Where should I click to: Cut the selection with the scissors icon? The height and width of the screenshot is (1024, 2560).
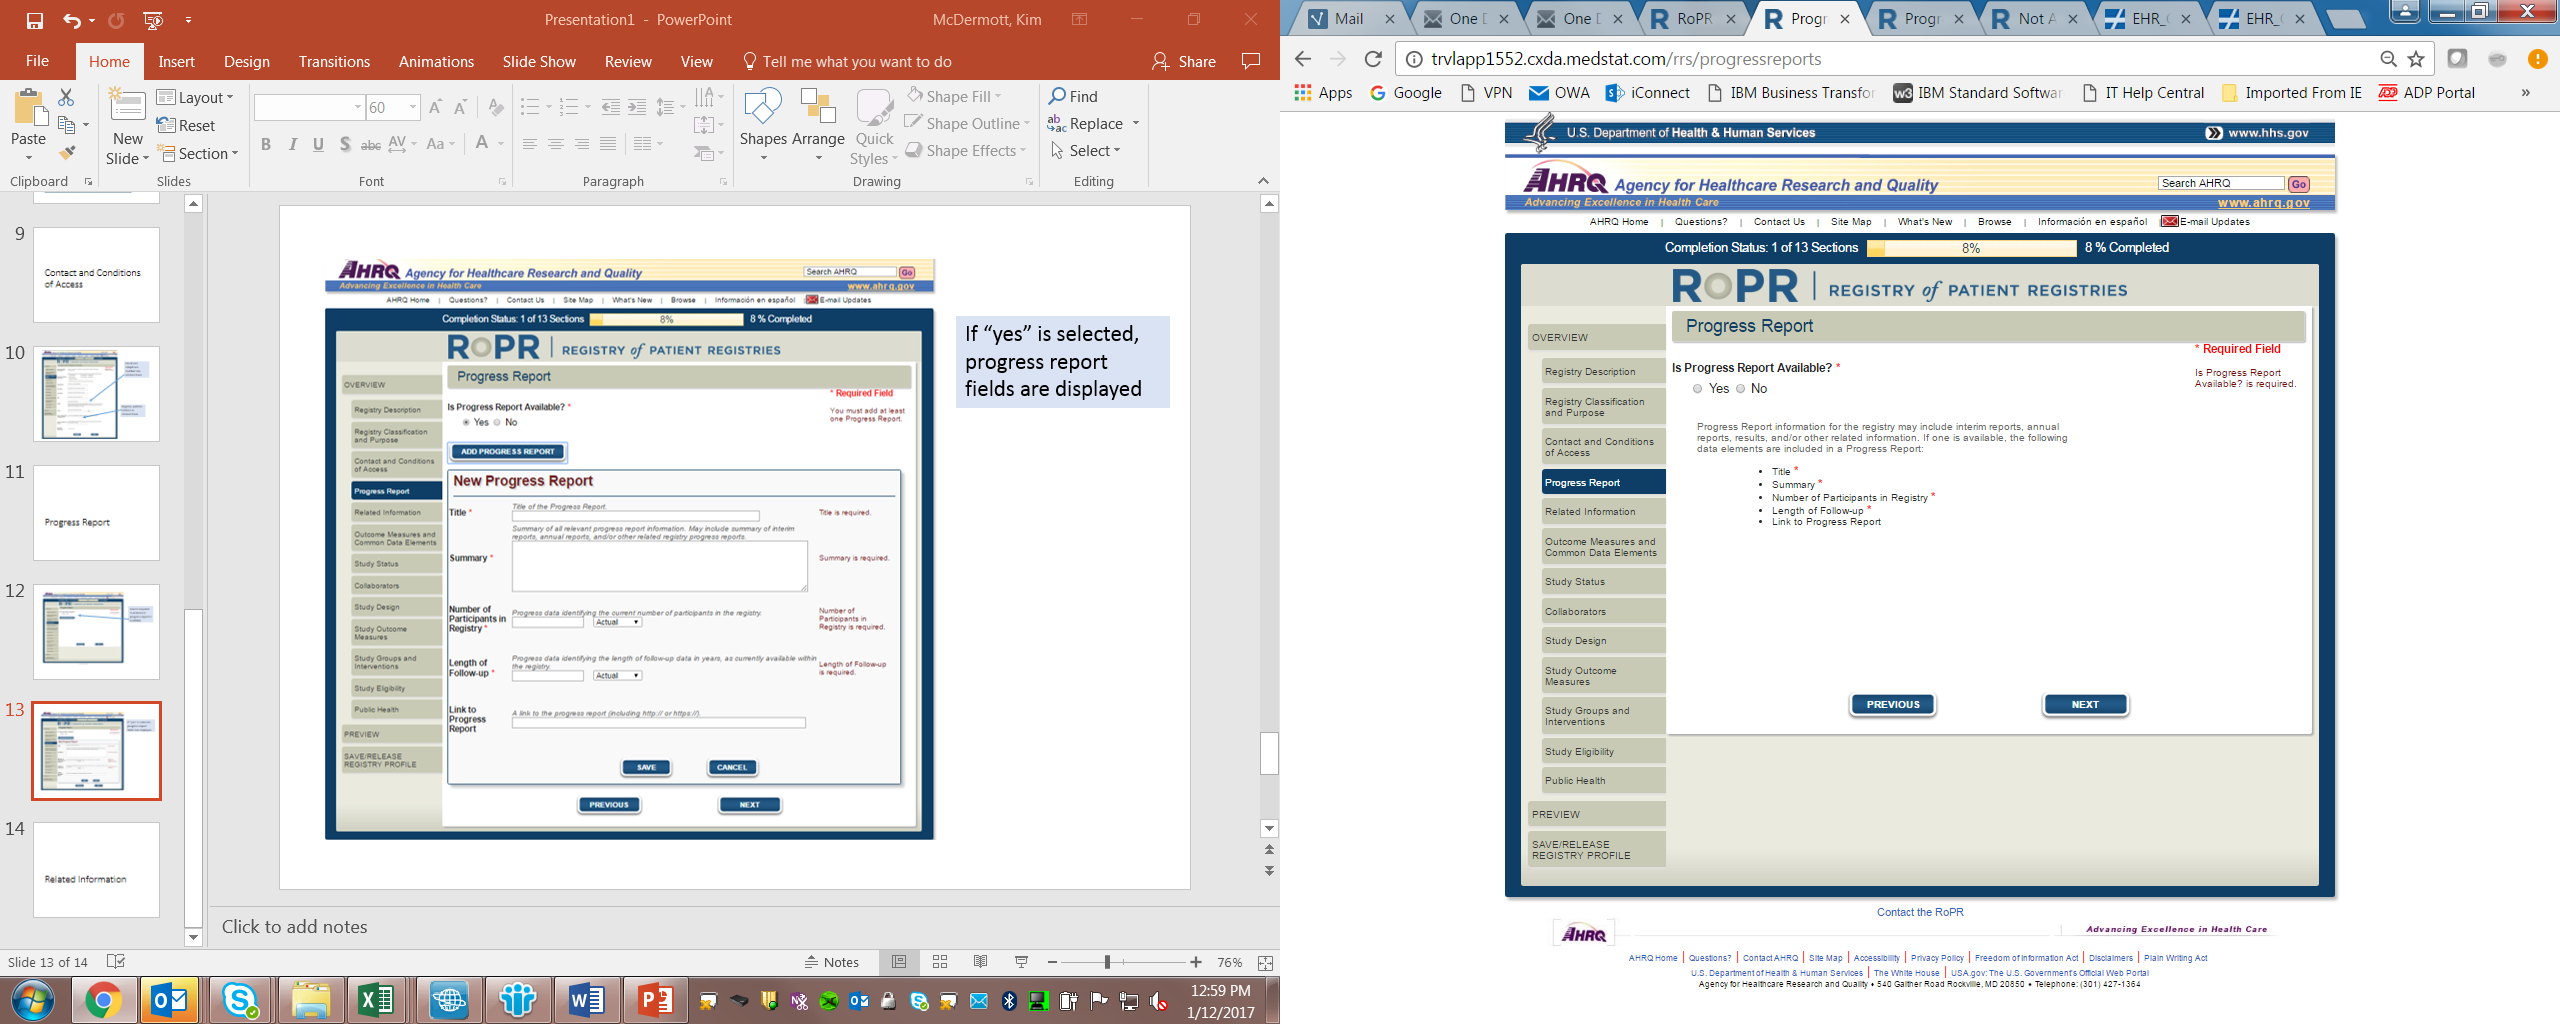(x=66, y=97)
